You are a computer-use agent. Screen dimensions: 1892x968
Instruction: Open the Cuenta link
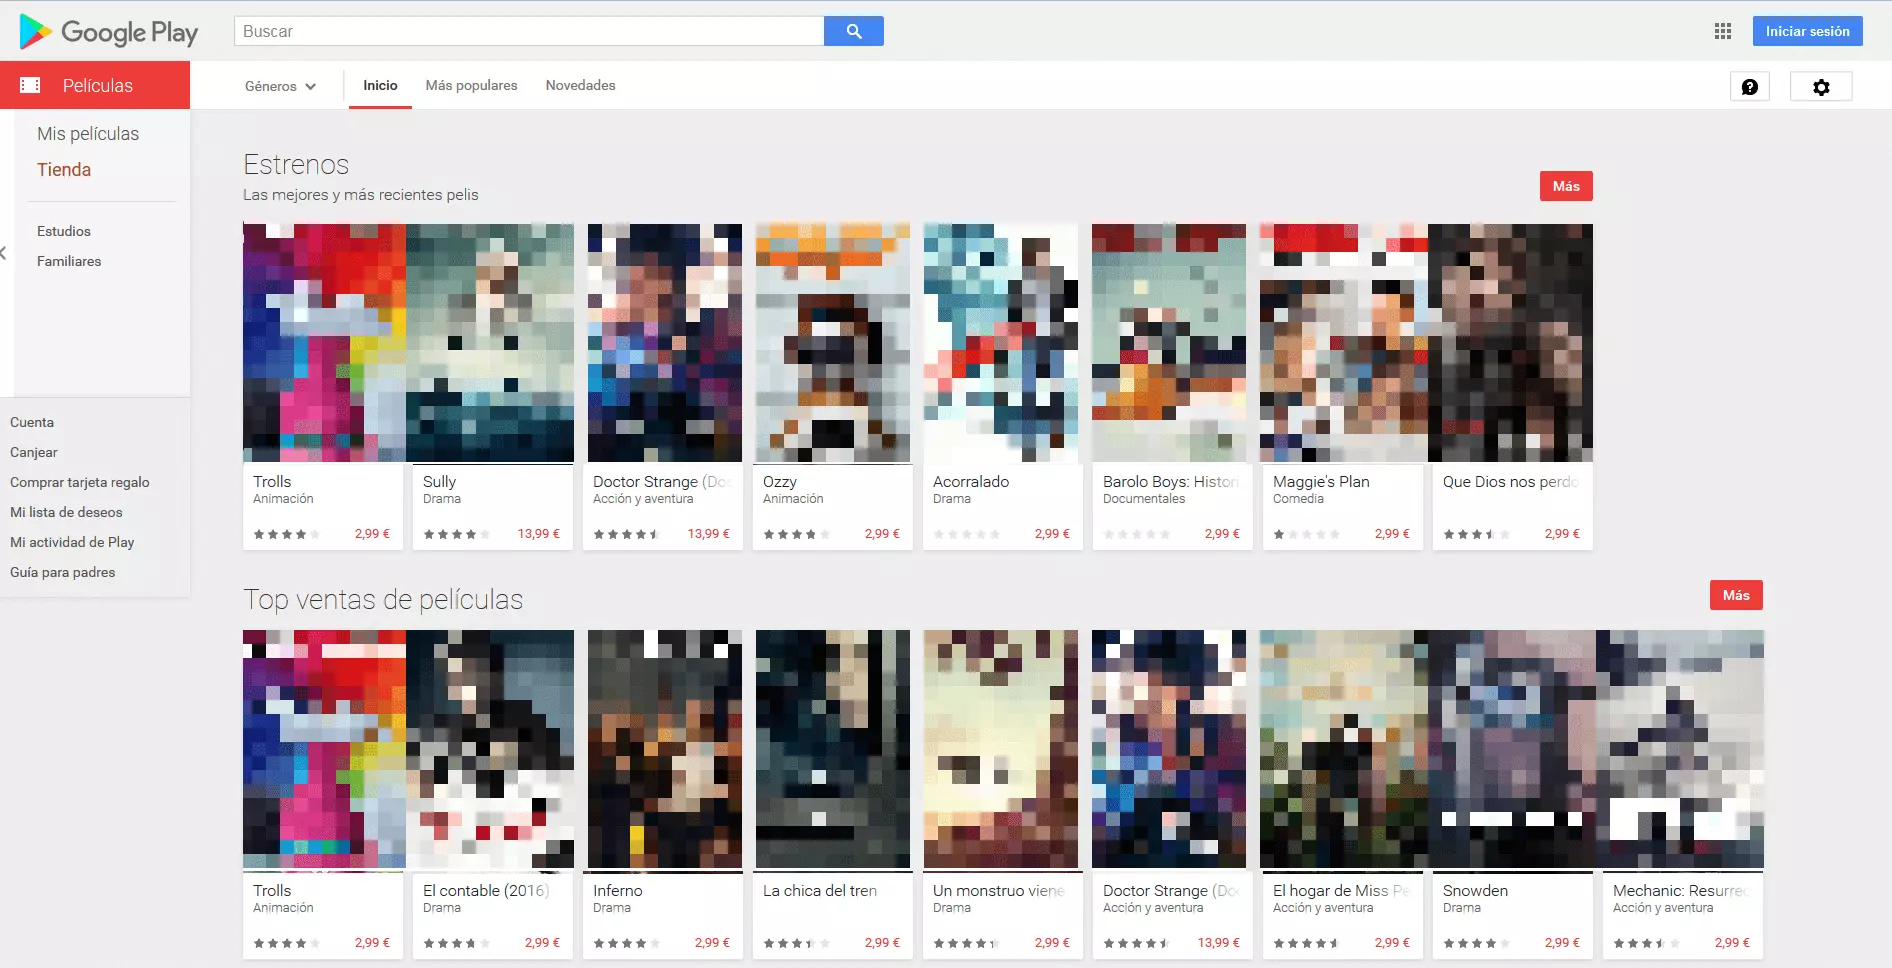(x=32, y=422)
